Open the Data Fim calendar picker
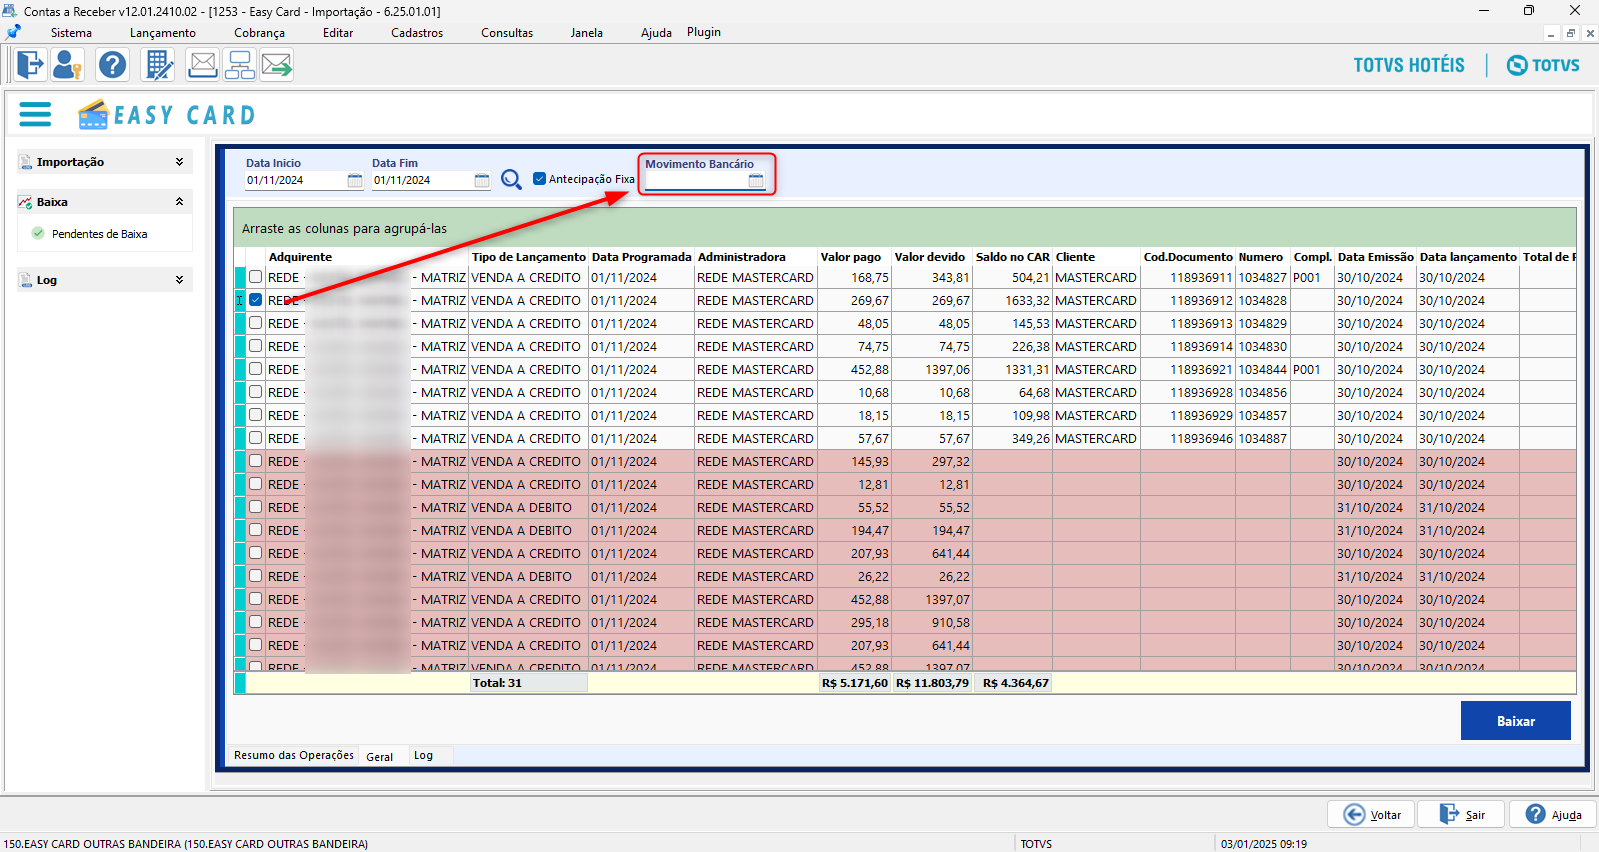This screenshot has height=852, width=1599. click(482, 180)
